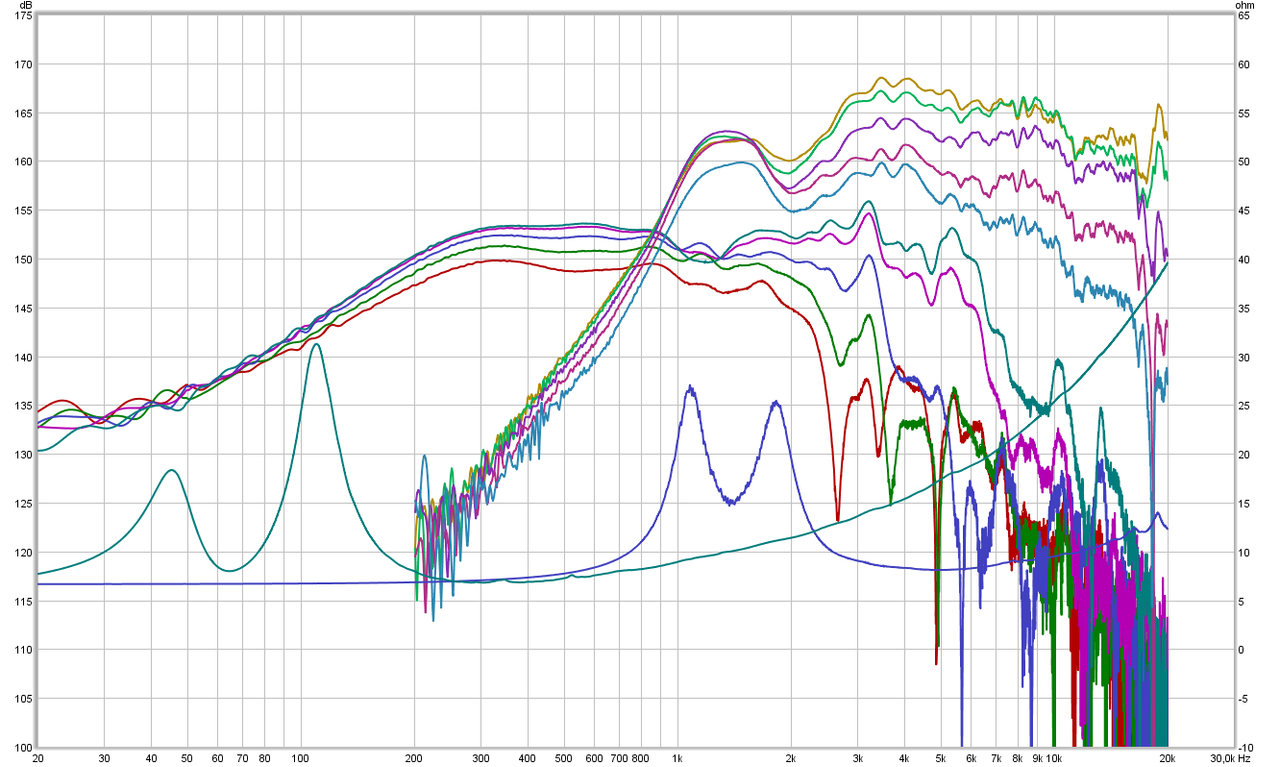Click the "ohm" unit label of the impedance axis
1280x767 pixels.
click(1245, 6)
